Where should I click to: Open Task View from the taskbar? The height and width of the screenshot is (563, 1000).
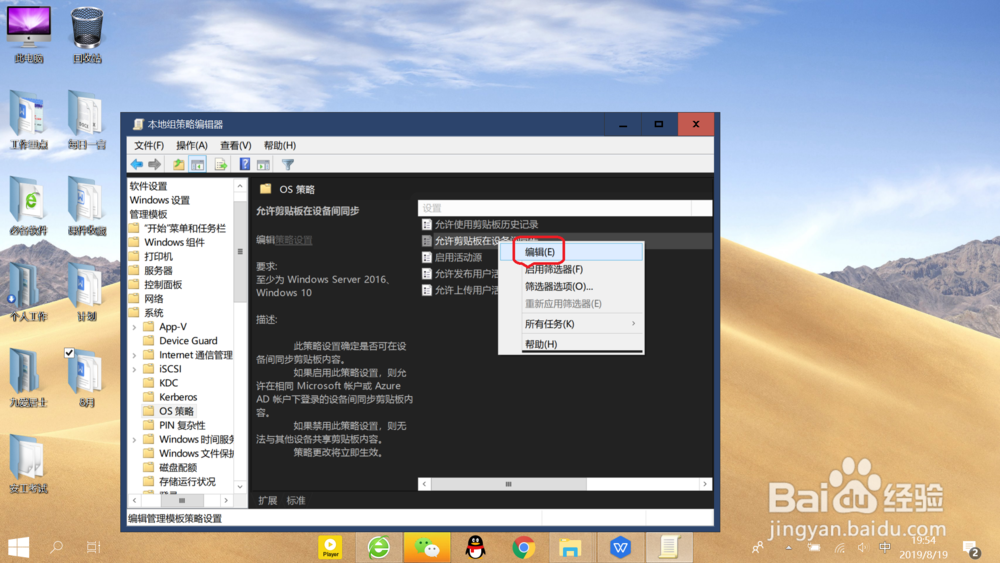tap(93, 547)
